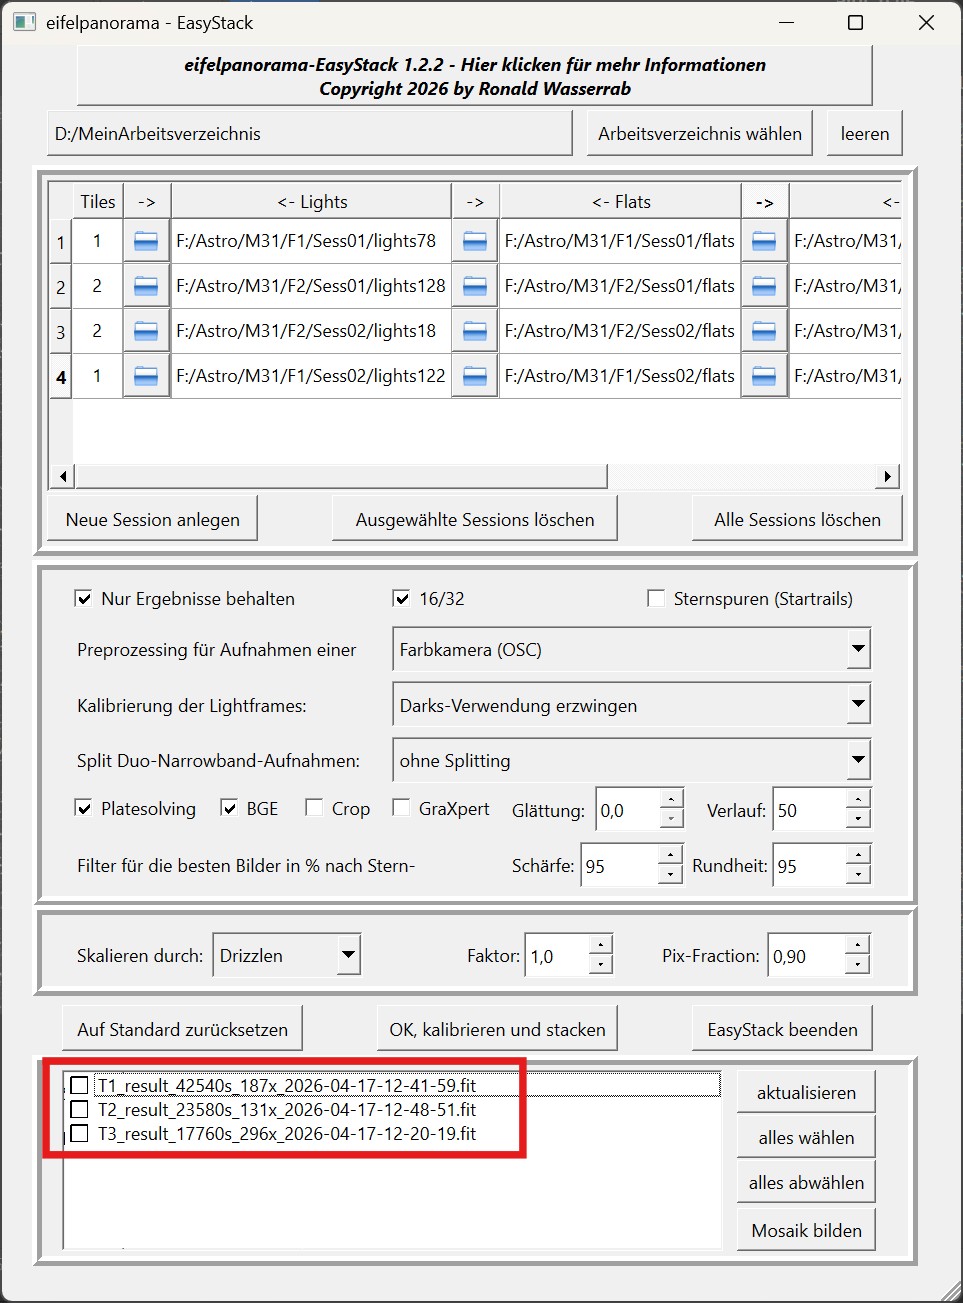Click the 'Mosaik bilden' button
Image resolution: width=963 pixels, height=1303 pixels.
click(x=806, y=1231)
